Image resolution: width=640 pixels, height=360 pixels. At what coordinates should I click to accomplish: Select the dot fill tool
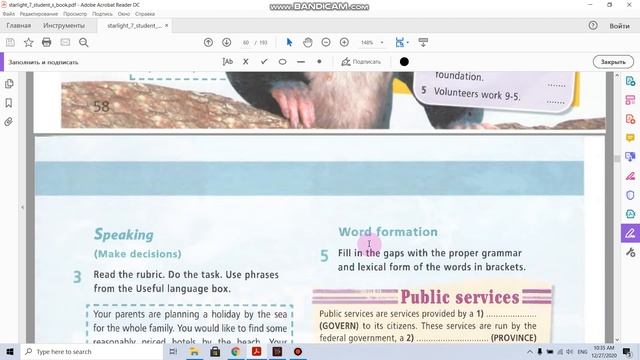tap(319, 62)
